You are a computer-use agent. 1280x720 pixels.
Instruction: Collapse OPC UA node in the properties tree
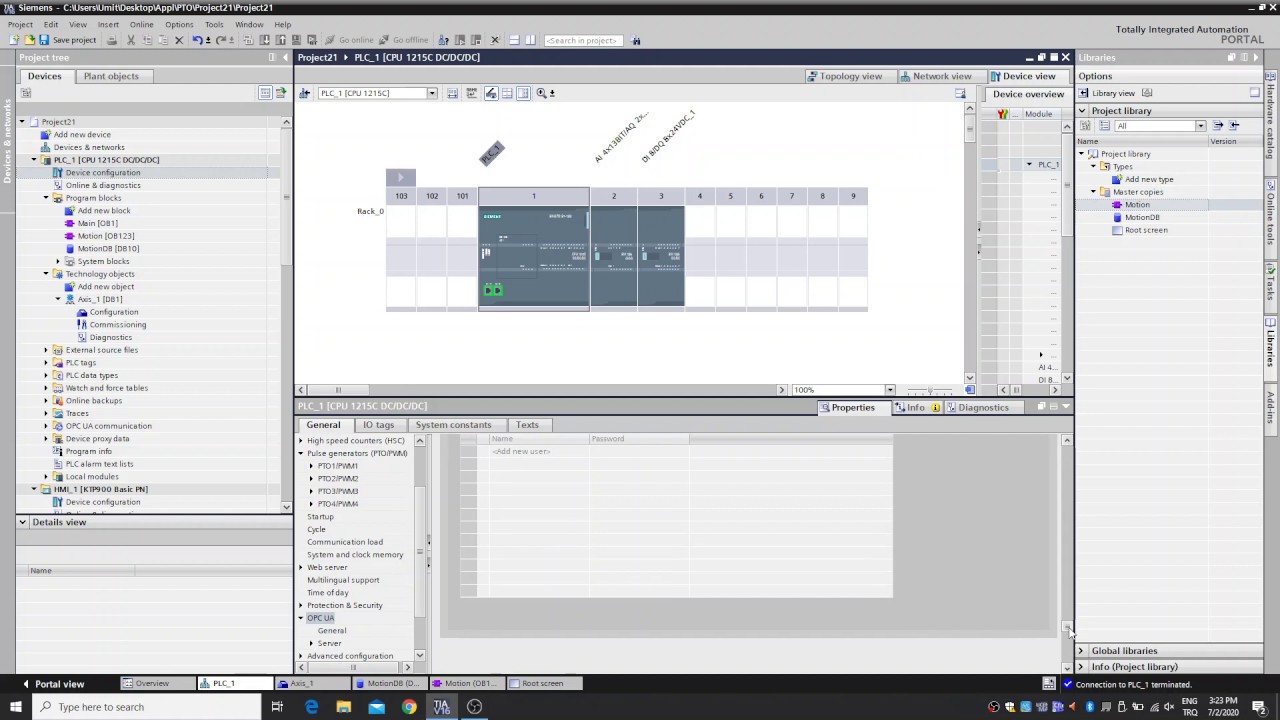tap(301, 618)
